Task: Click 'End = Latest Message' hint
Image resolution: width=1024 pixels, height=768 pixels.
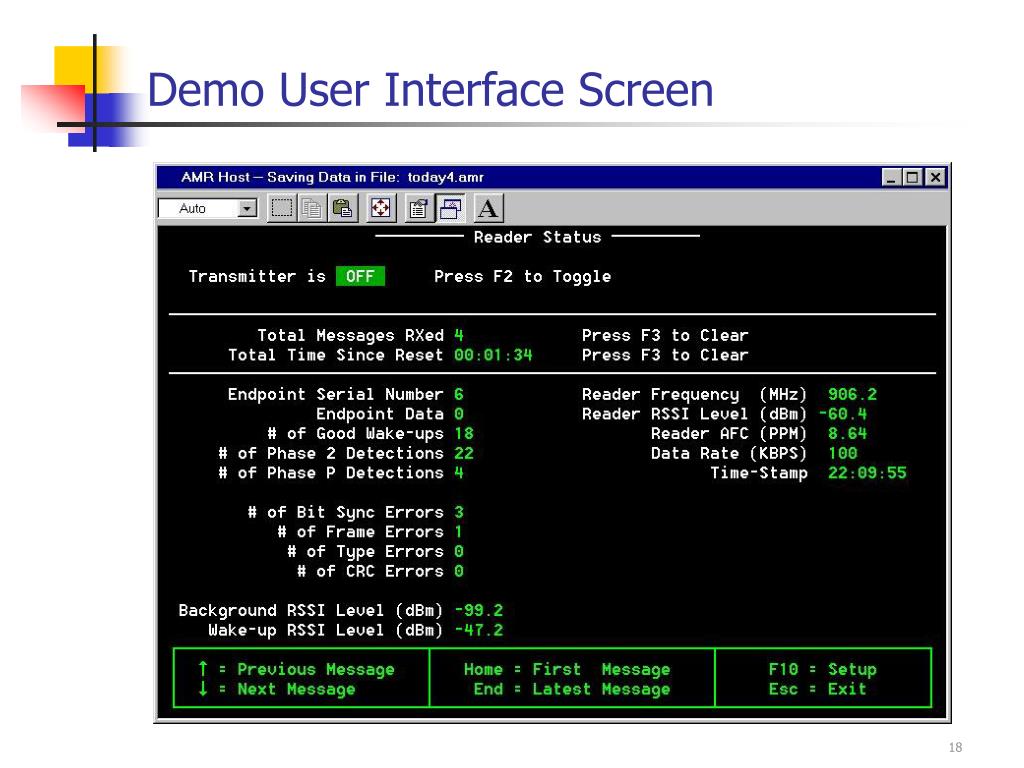Action: [x=572, y=689]
